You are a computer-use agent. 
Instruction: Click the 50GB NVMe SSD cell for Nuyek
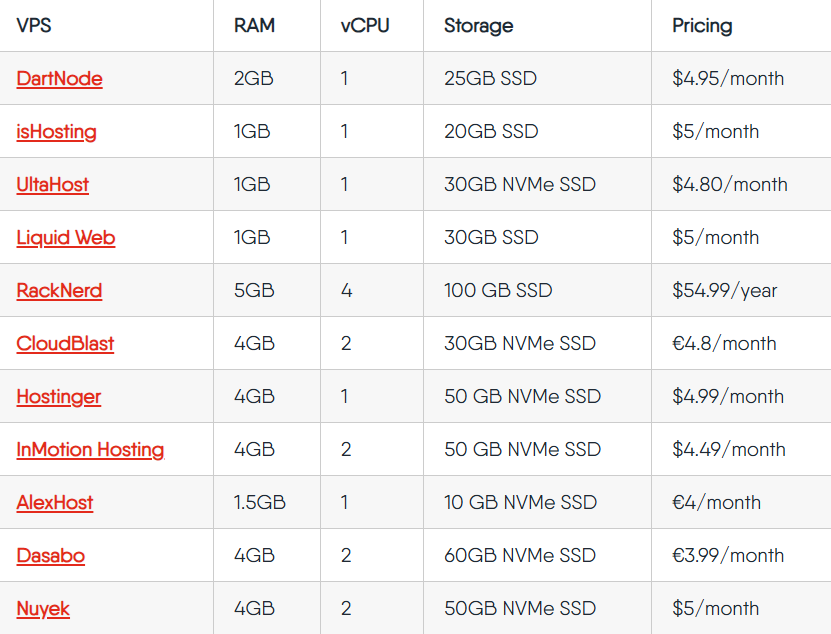(520, 609)
